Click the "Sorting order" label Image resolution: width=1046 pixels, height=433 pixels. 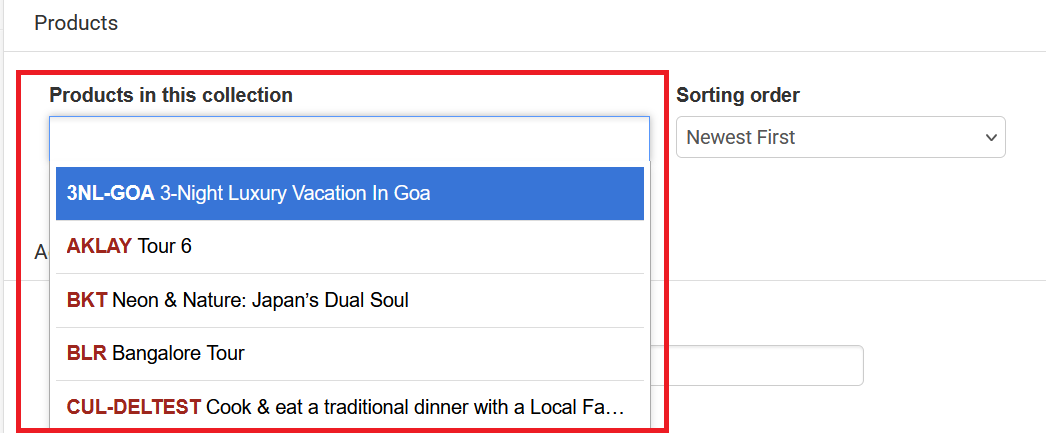point(738,95)
